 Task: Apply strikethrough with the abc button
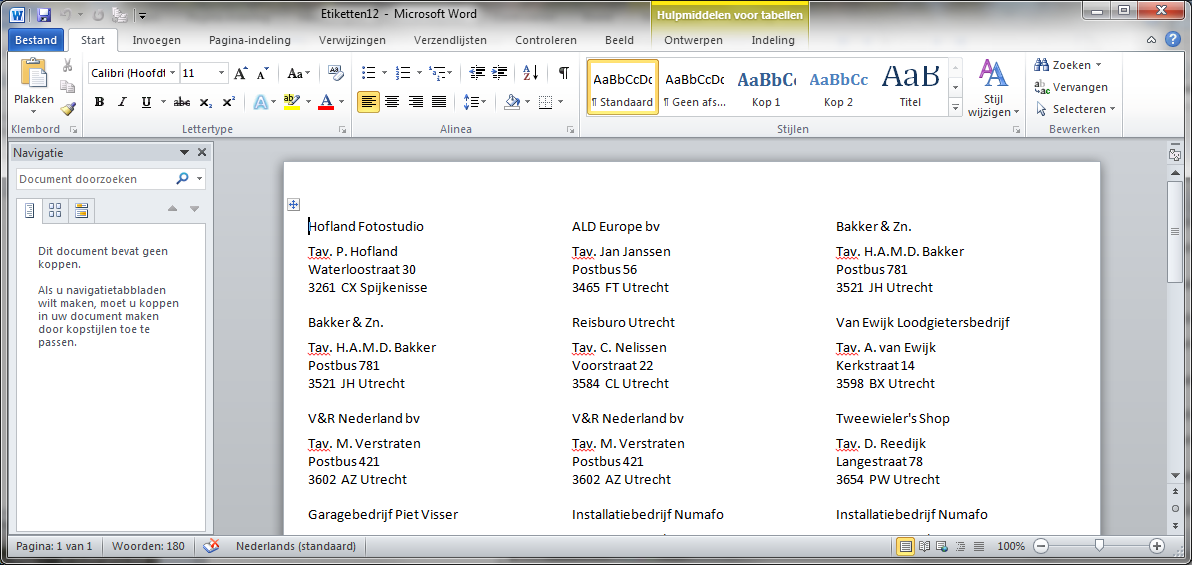pos(182,102)
